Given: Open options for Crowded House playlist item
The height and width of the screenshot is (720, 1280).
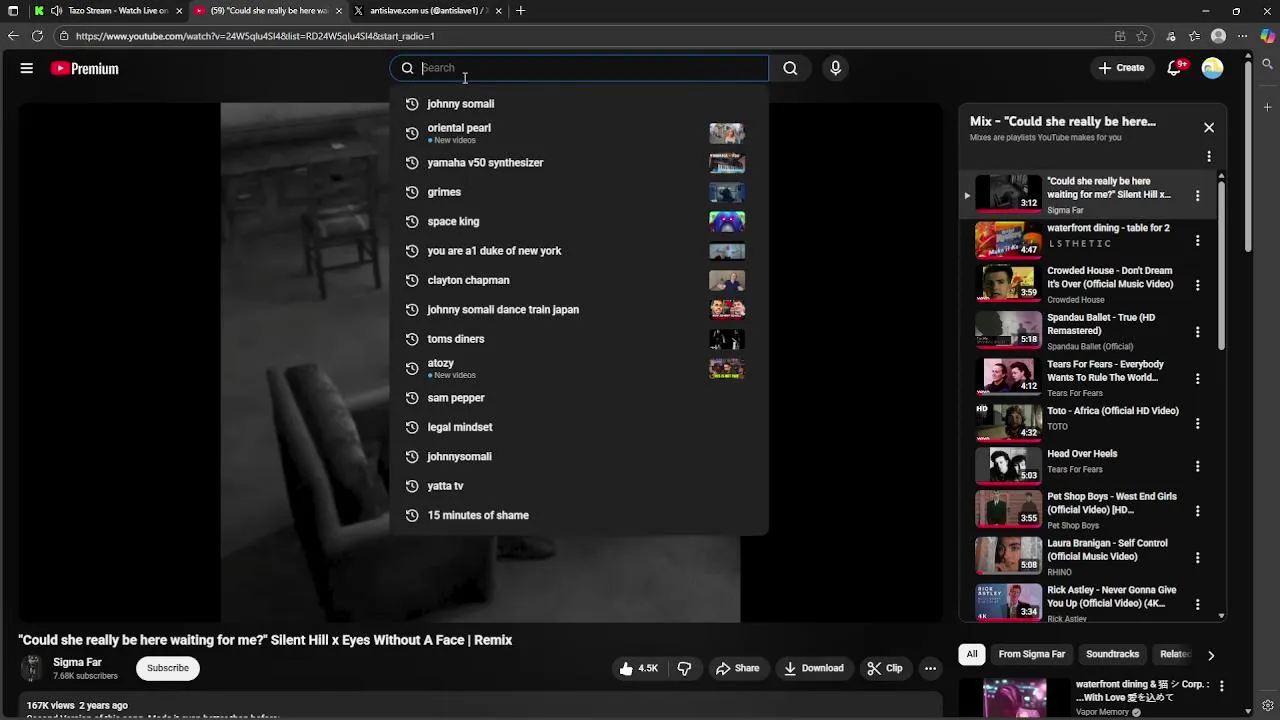Looking at the screenshot, I should pos(1197,285).
